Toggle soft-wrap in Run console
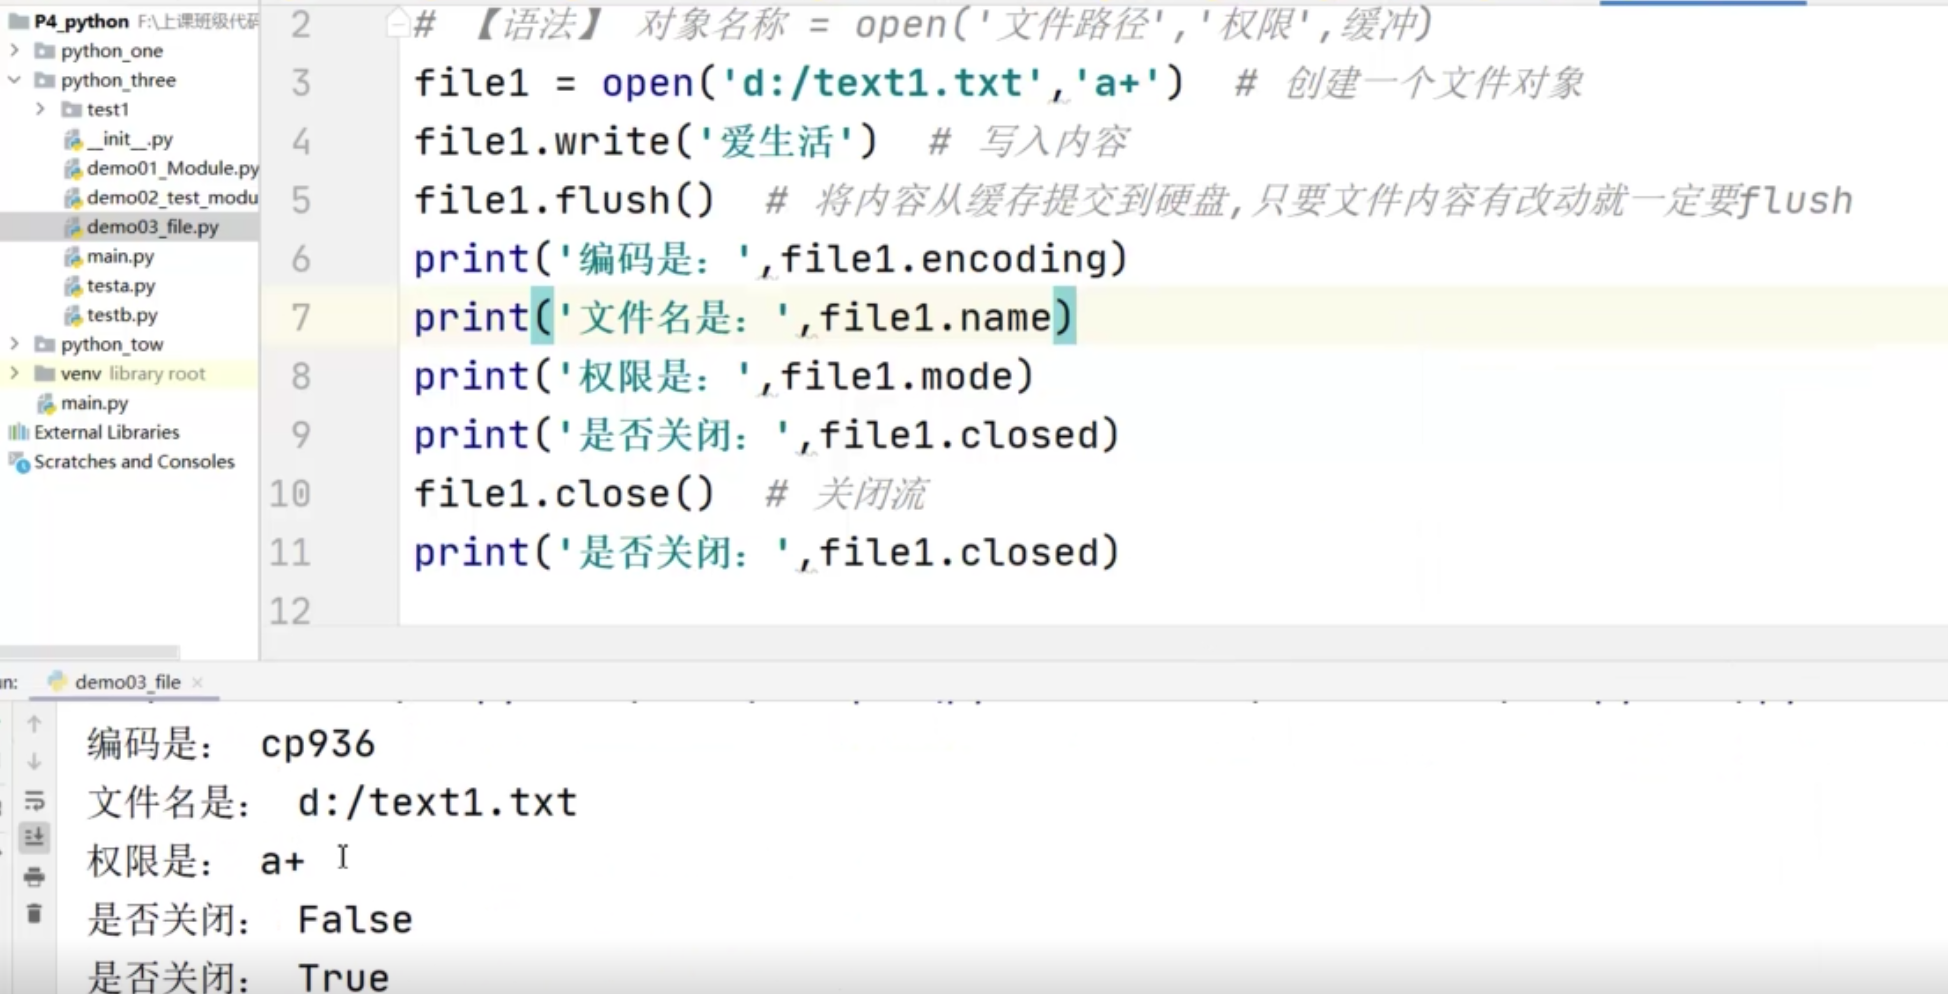Screen dimensions: 1948x994 pyautogui.click(x=34, y=800)
